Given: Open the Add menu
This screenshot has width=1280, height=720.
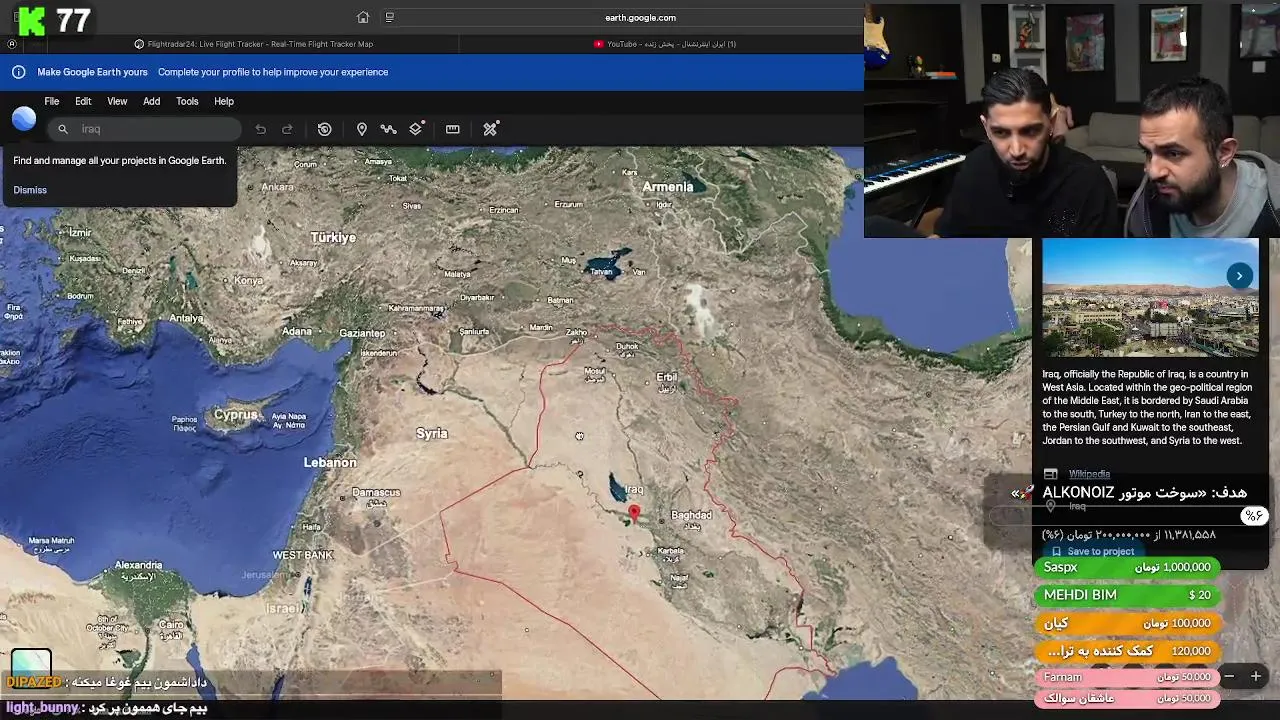Looking at the screenshot, I should 151,101.
